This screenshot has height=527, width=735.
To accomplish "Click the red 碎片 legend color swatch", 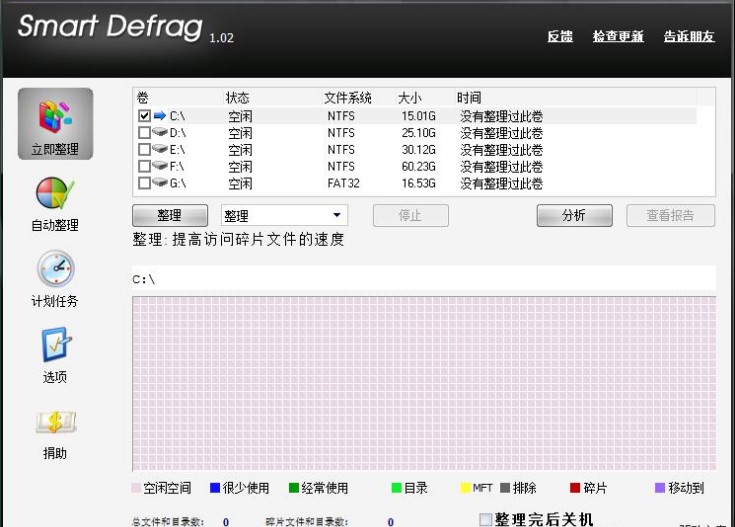I will point(575,488).
